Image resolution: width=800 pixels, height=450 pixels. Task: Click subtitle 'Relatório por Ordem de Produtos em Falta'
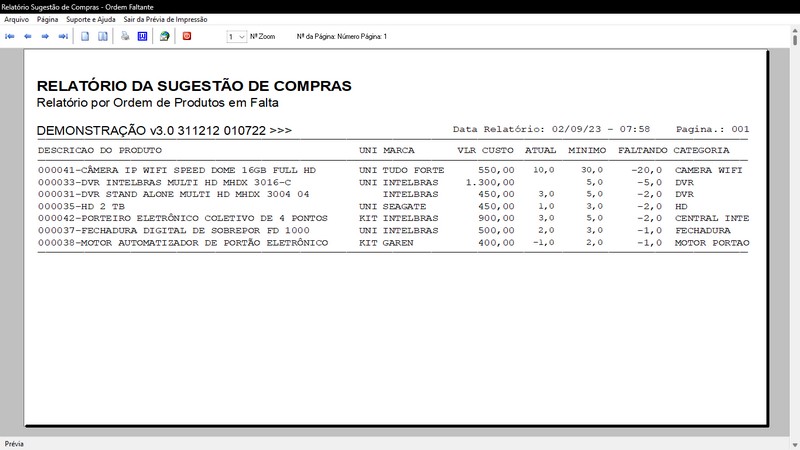click(158, 103)
